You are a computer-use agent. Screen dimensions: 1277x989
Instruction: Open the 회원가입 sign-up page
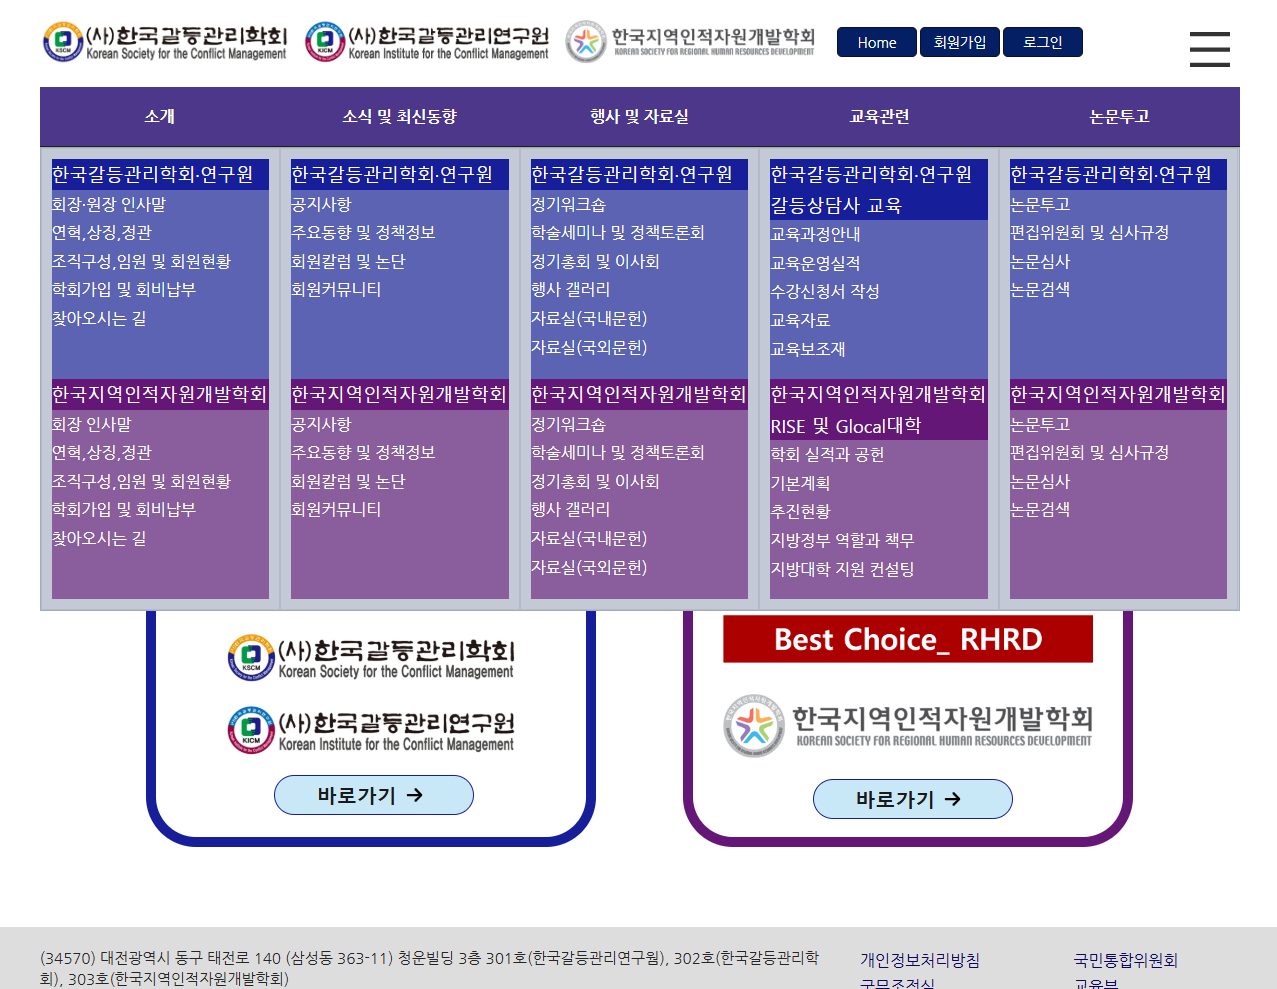(x=960, y=42)
